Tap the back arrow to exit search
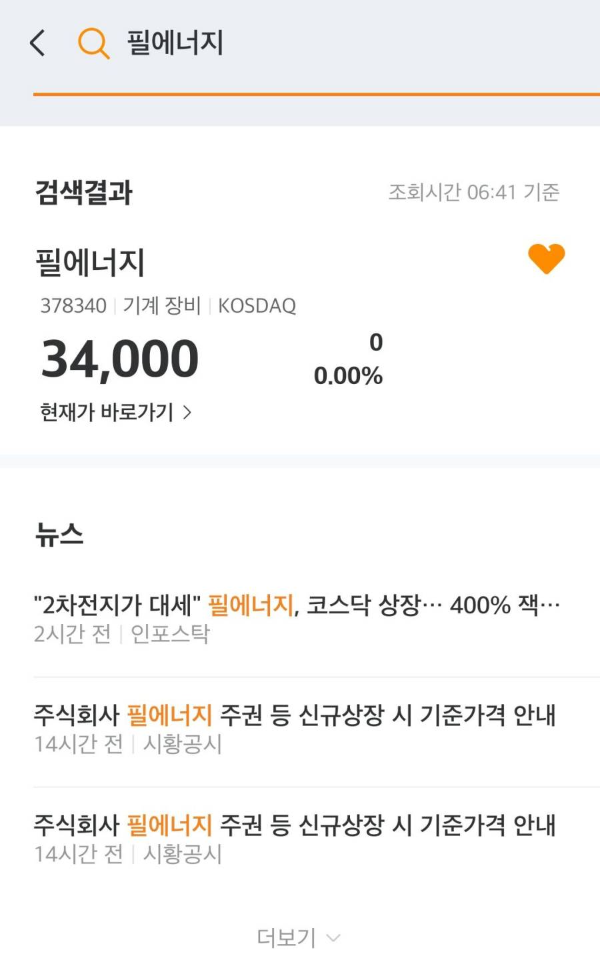This screenshot has width=600, height=974. tap(35, 43)
